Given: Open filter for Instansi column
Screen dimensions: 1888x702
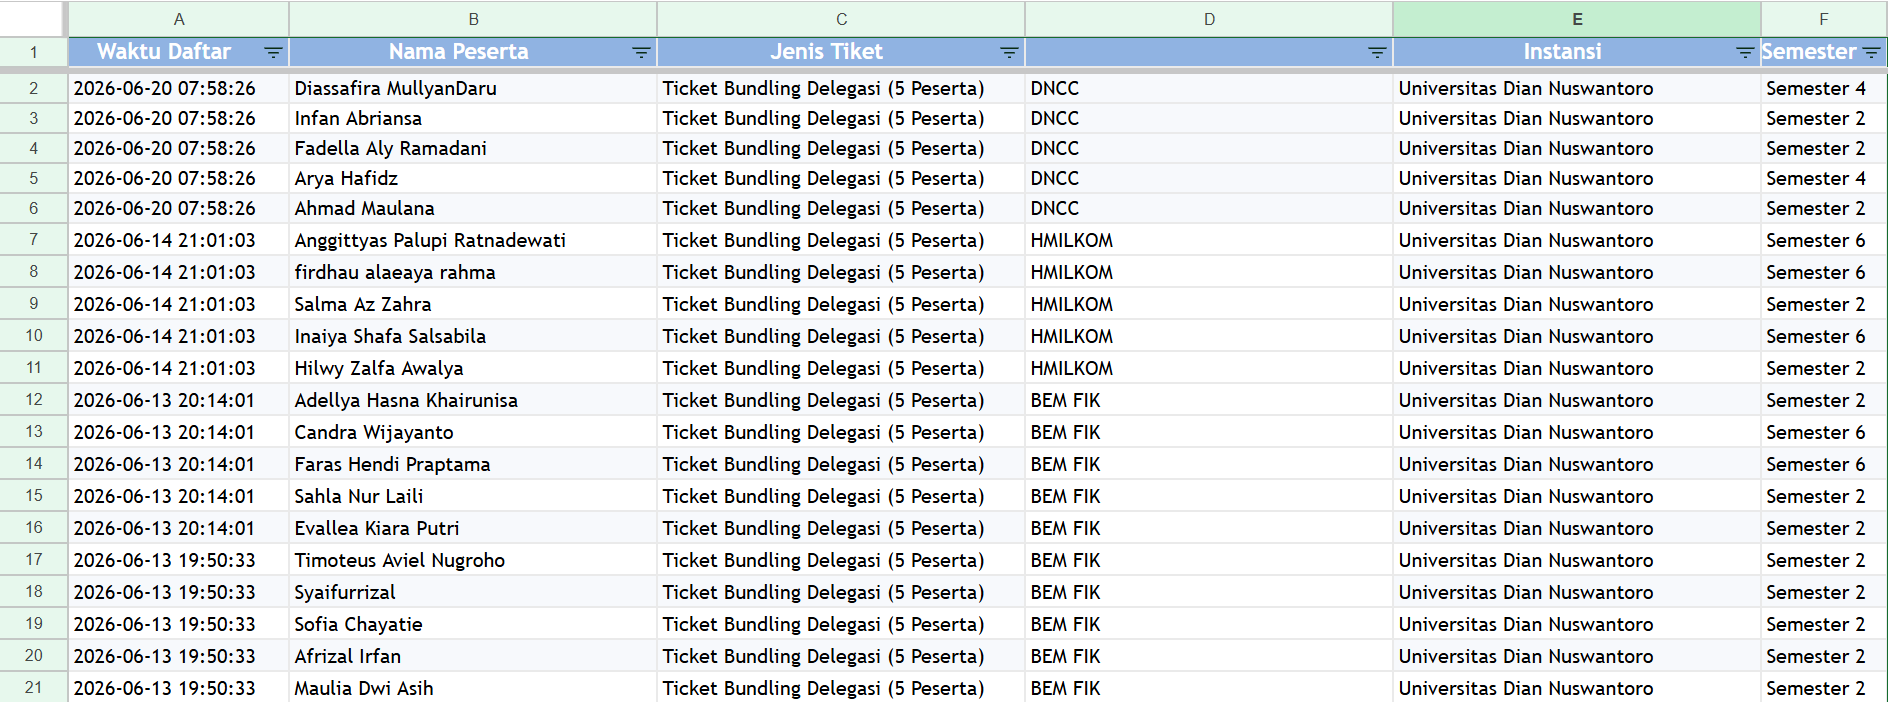Looking at the screenshot, I should click(x=1745, y=52).
